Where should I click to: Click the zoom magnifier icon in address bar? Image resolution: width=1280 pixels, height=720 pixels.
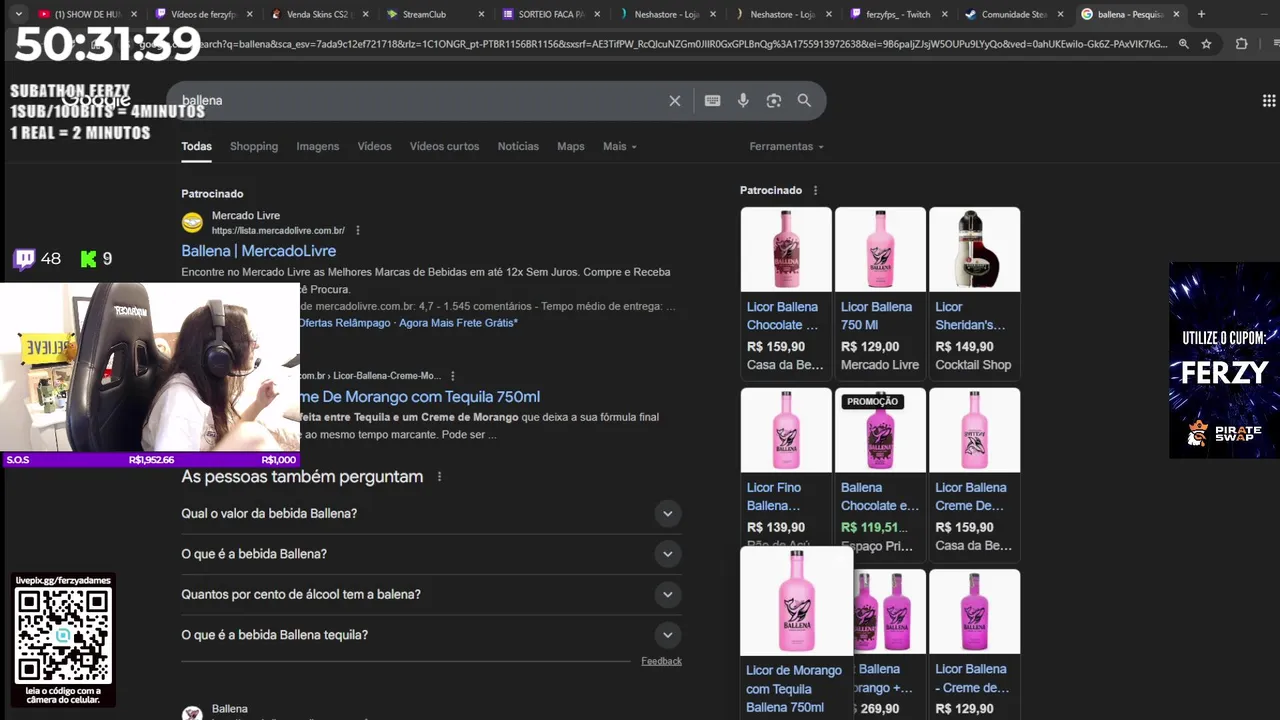tap(1184, 44)
